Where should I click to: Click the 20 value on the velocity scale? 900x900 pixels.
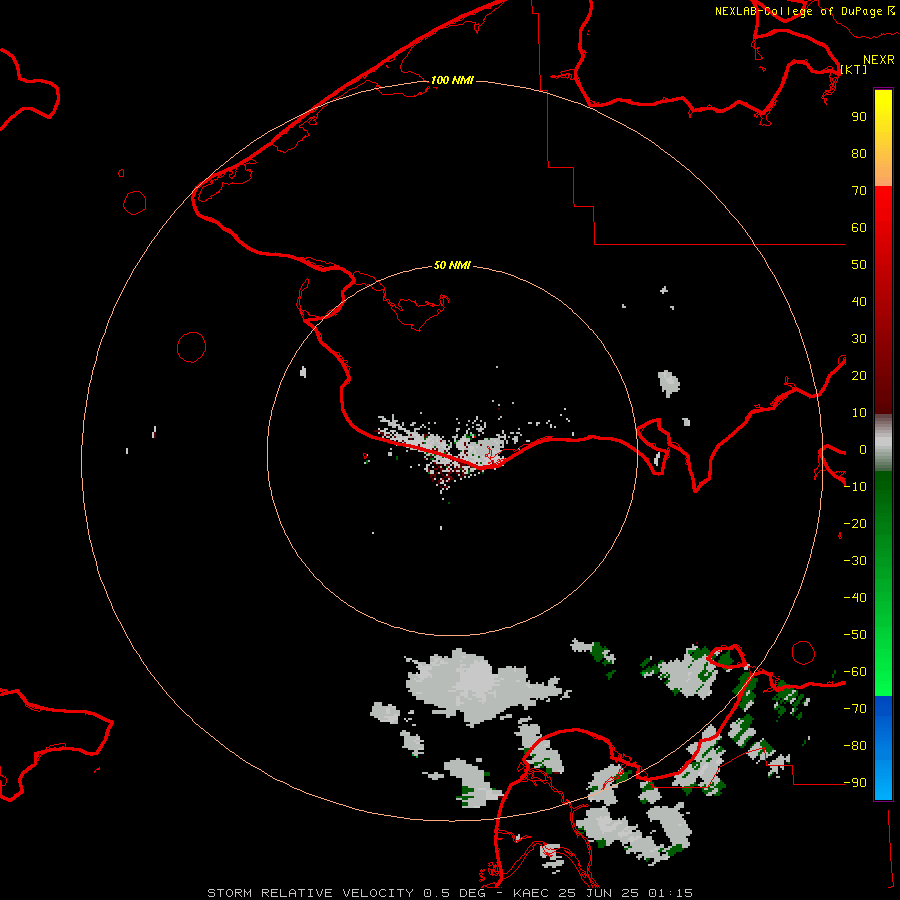tap(859, 375)
